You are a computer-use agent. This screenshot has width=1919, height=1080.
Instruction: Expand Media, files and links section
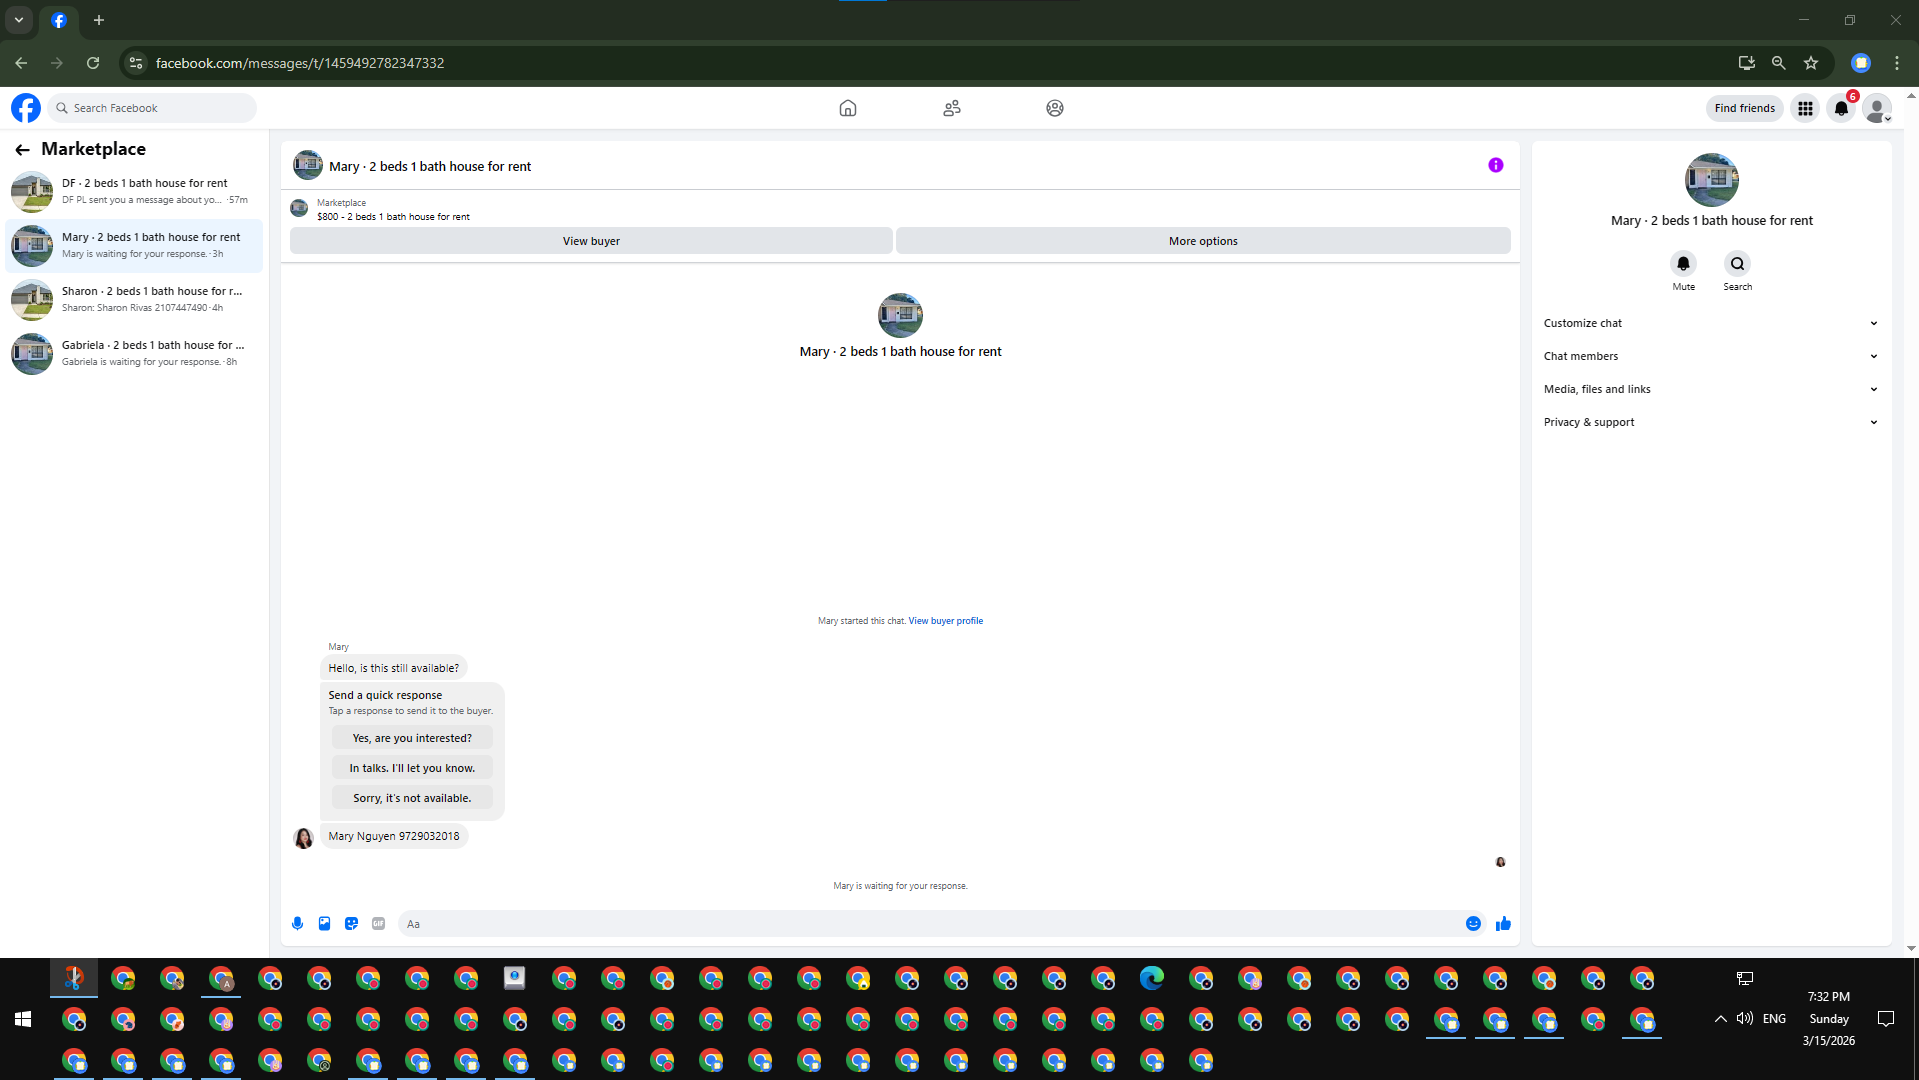coord(1711,389)
